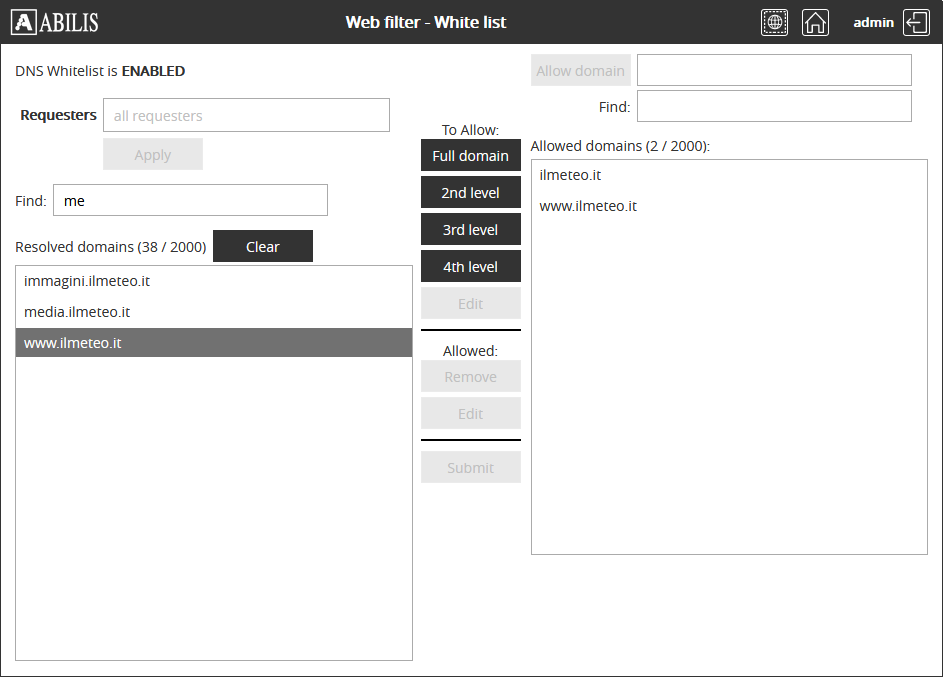Click the Requesters input field
943x677 pixels.
pos(246,115)
